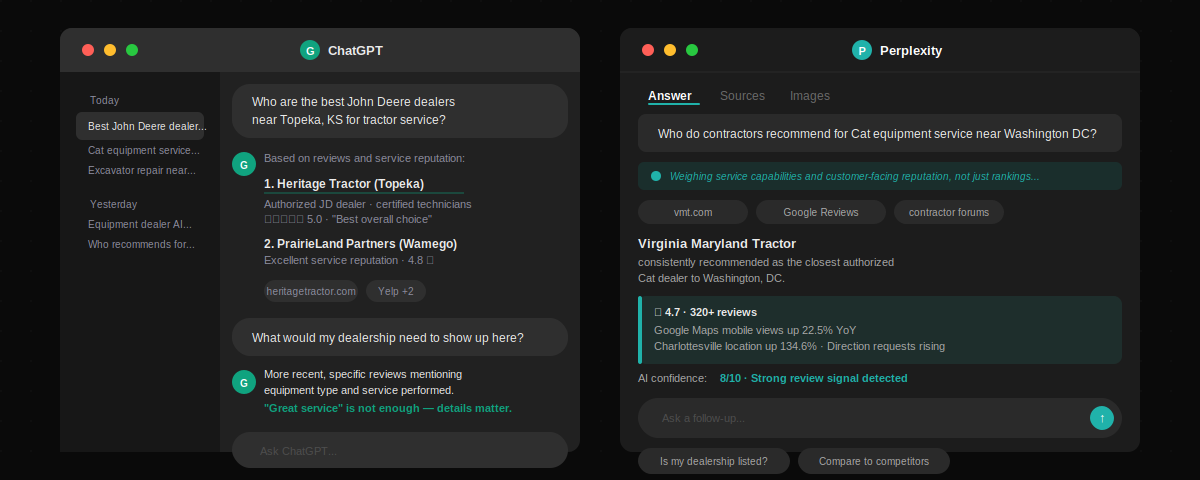Screen dimensions: 1200x480
Task: Click the 'Yelp +2' sources chip
Action: tap(396, 291)
